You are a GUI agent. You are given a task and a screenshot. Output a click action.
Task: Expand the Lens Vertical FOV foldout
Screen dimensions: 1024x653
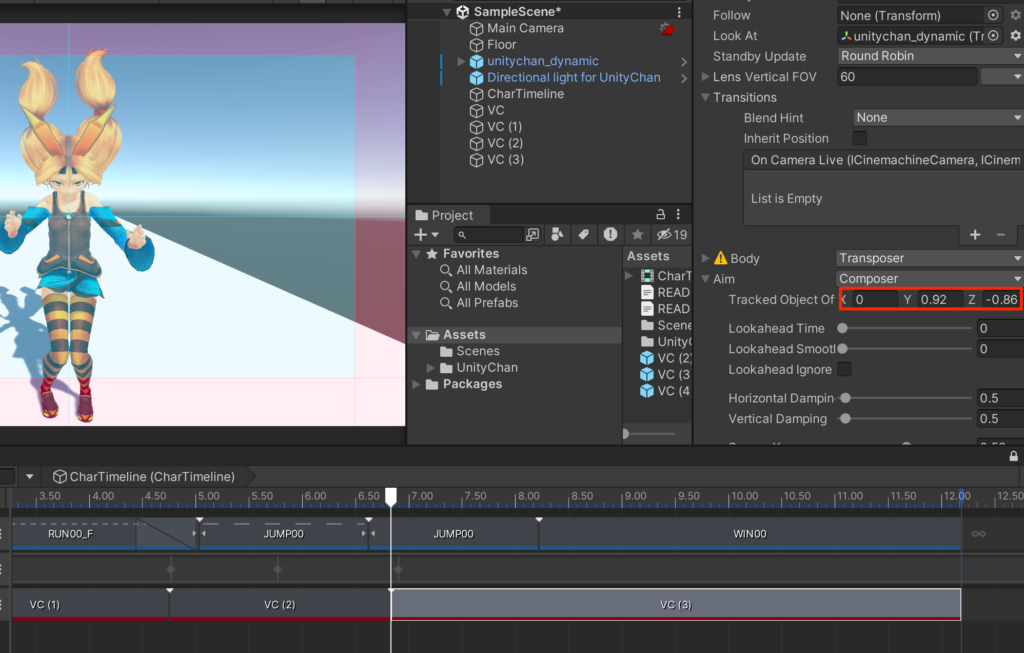pyautogui.click(x=705, y=76)
